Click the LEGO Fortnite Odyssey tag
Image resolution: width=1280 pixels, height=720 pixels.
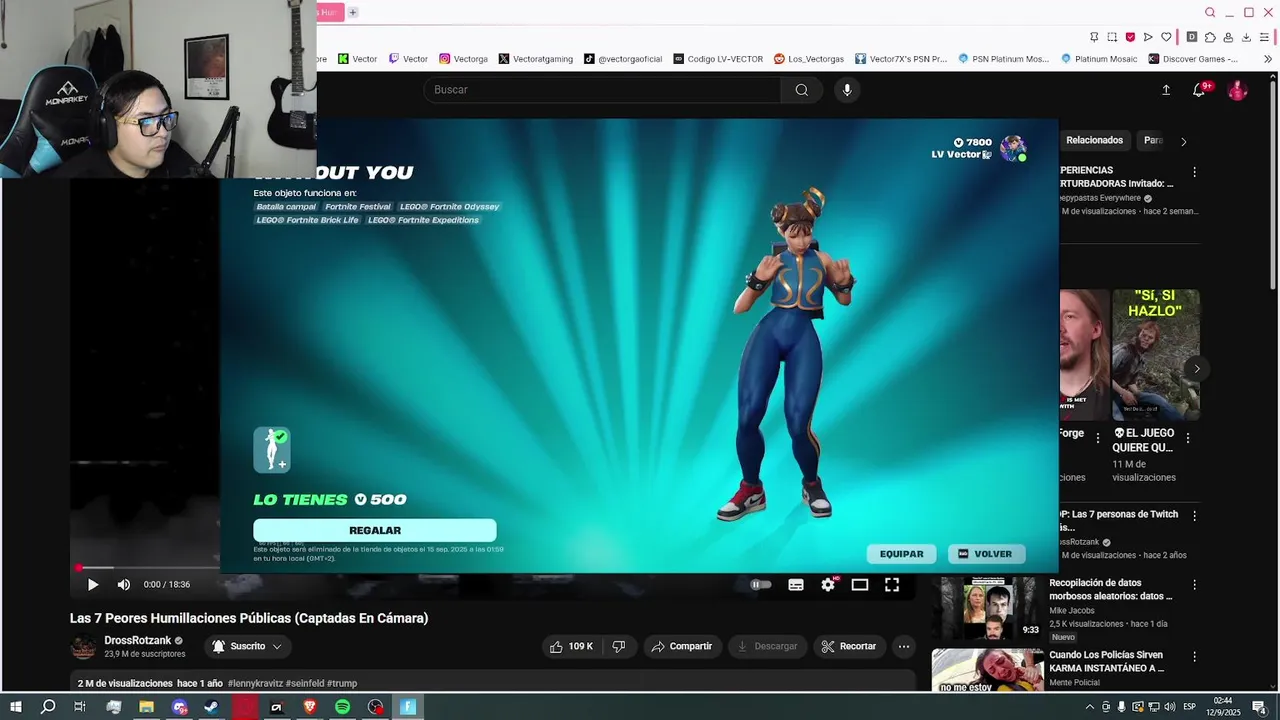pyautogui.click(x=449, y=207)
